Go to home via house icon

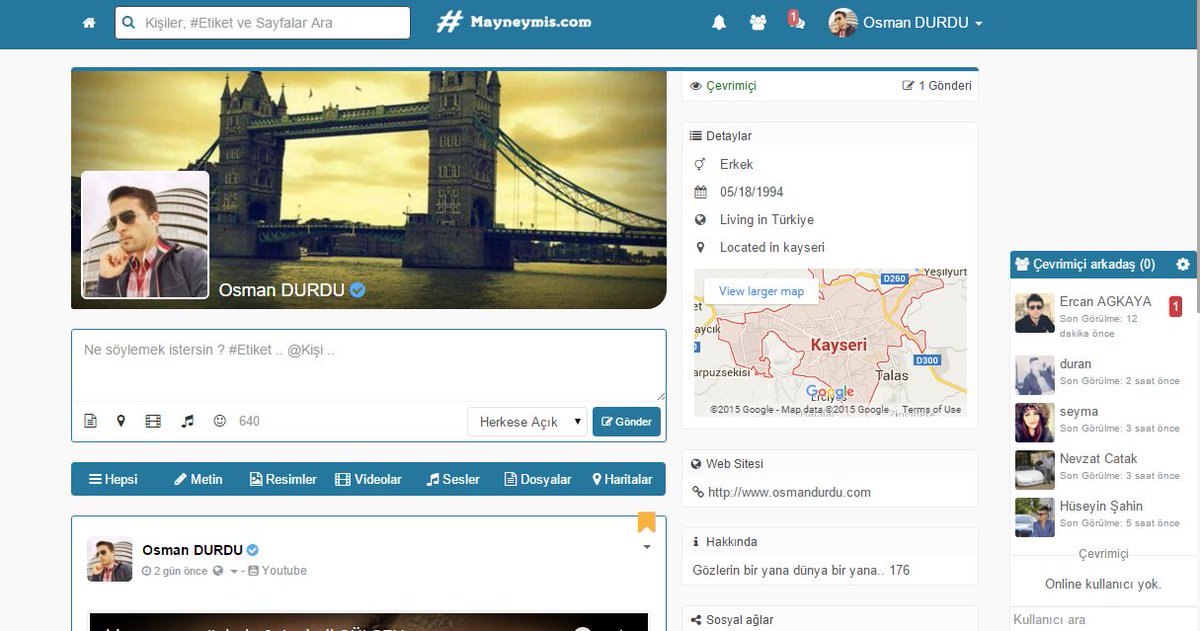[89, 22]
